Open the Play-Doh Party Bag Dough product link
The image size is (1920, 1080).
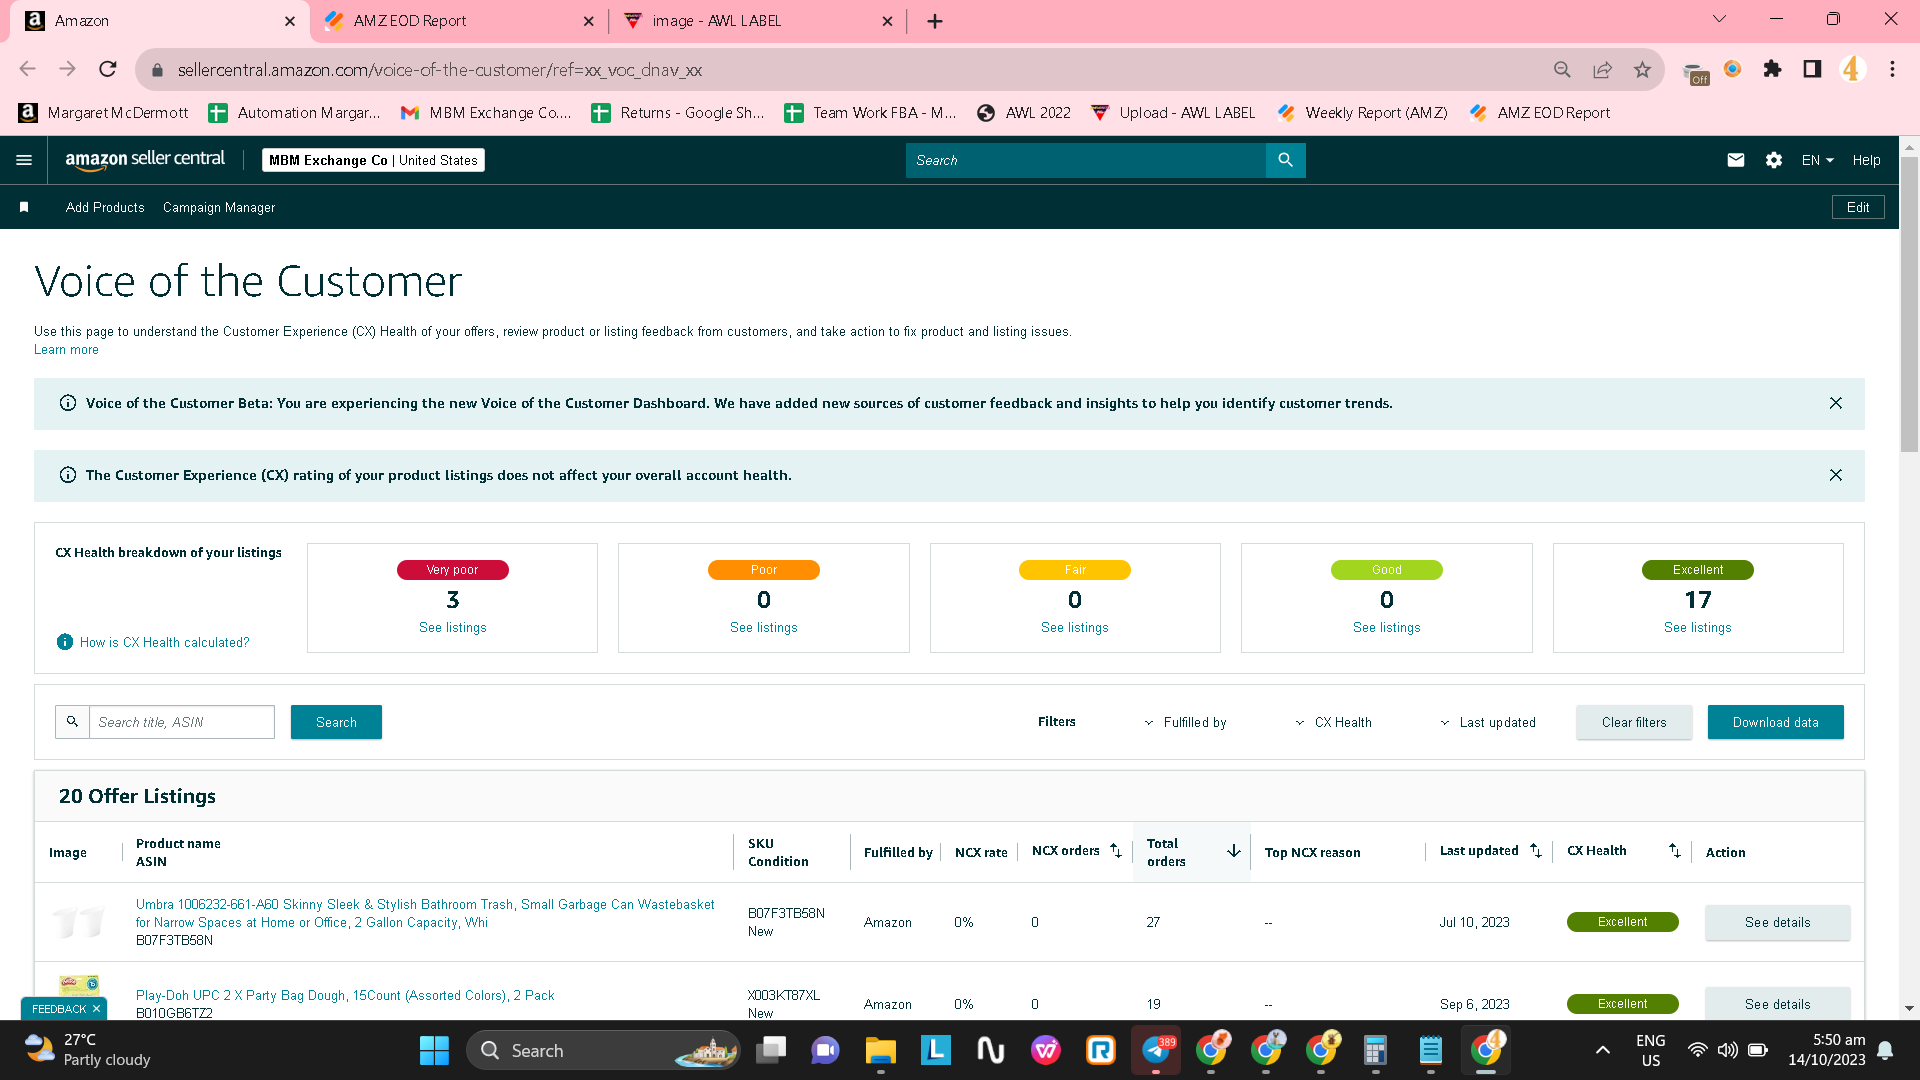click(345, 995)
